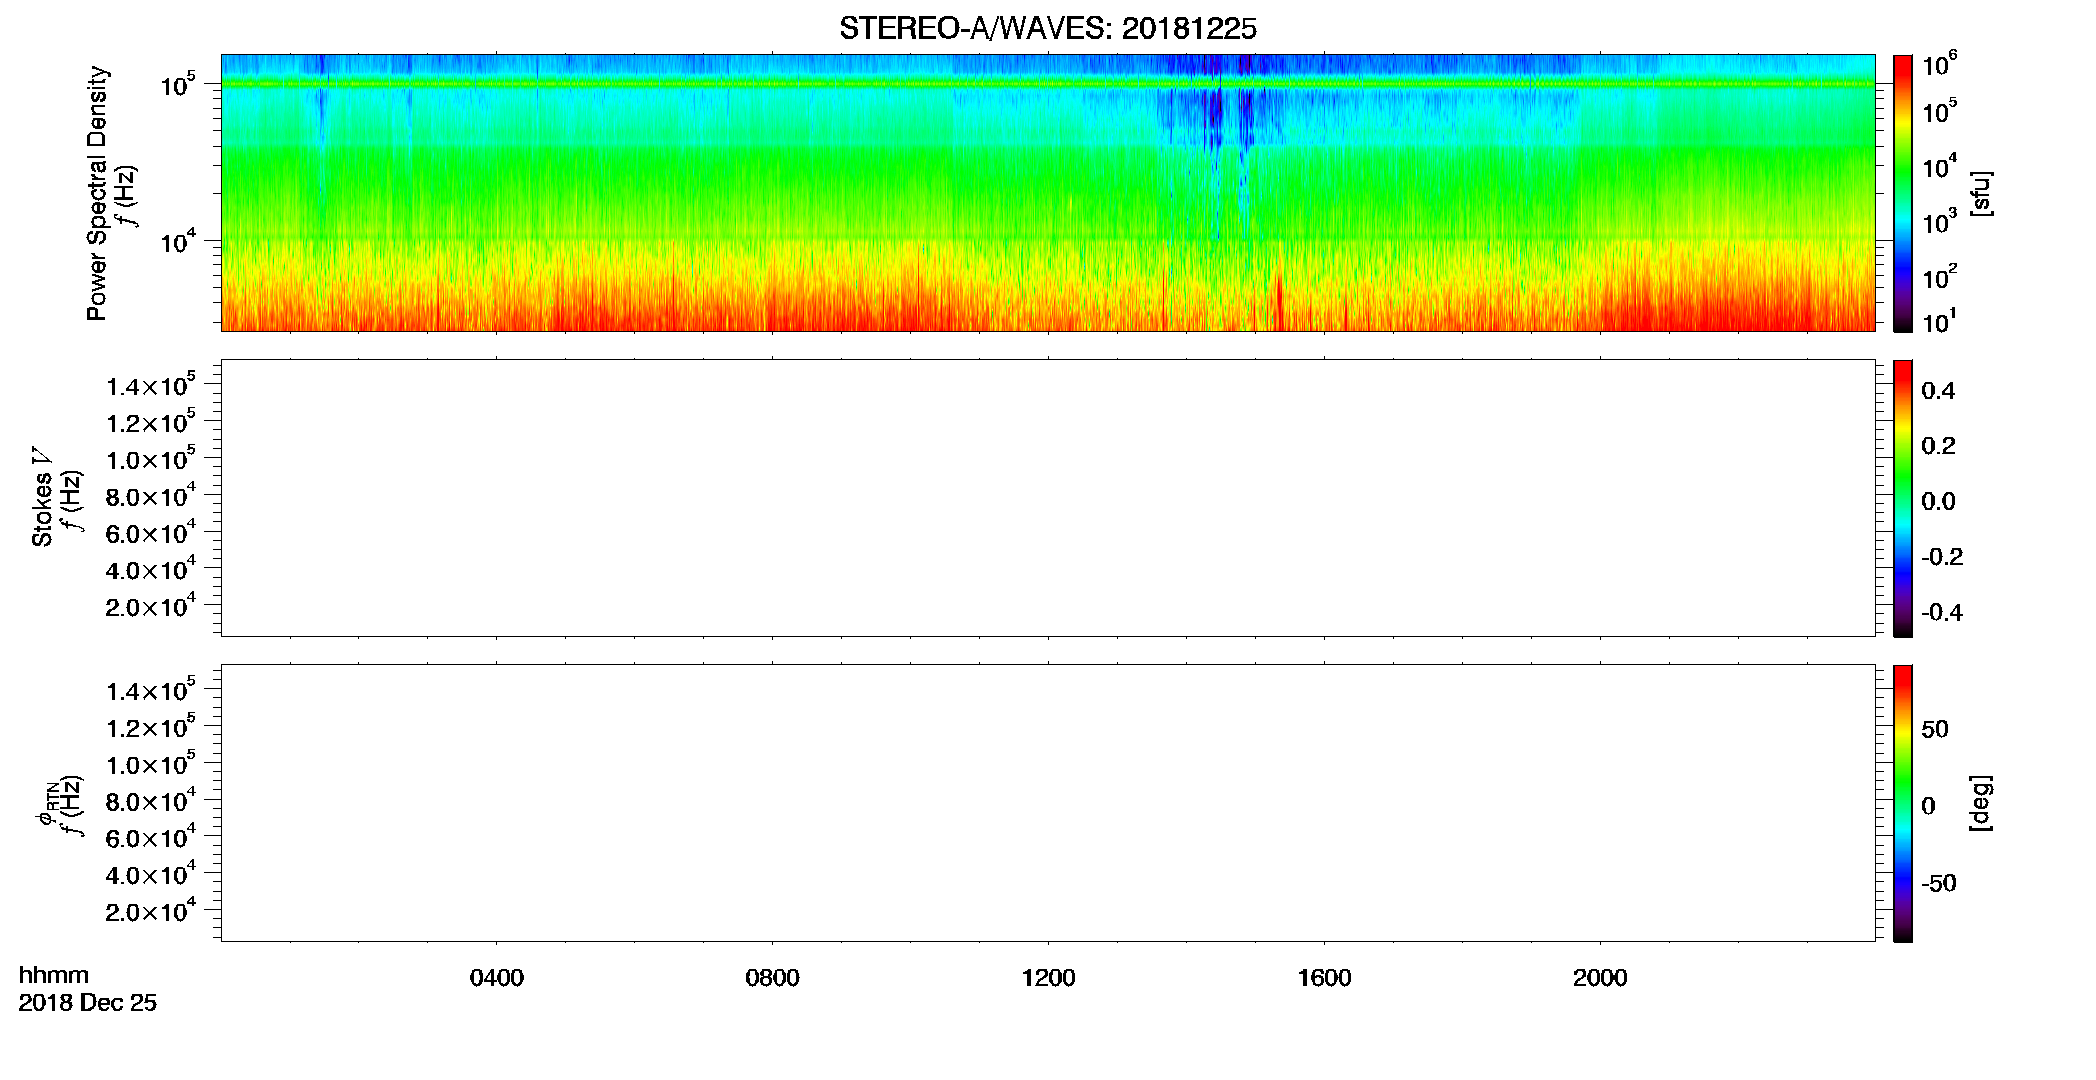Click the [sfu] colorbar unit label

tap(1981, 193)
